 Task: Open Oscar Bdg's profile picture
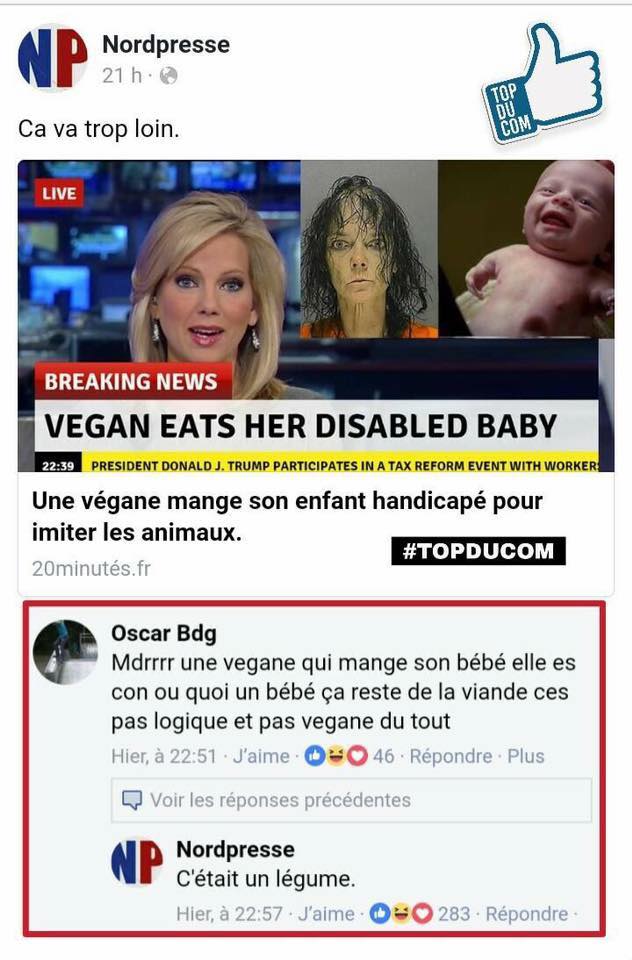pyautogui.click(x=65, y=651)
